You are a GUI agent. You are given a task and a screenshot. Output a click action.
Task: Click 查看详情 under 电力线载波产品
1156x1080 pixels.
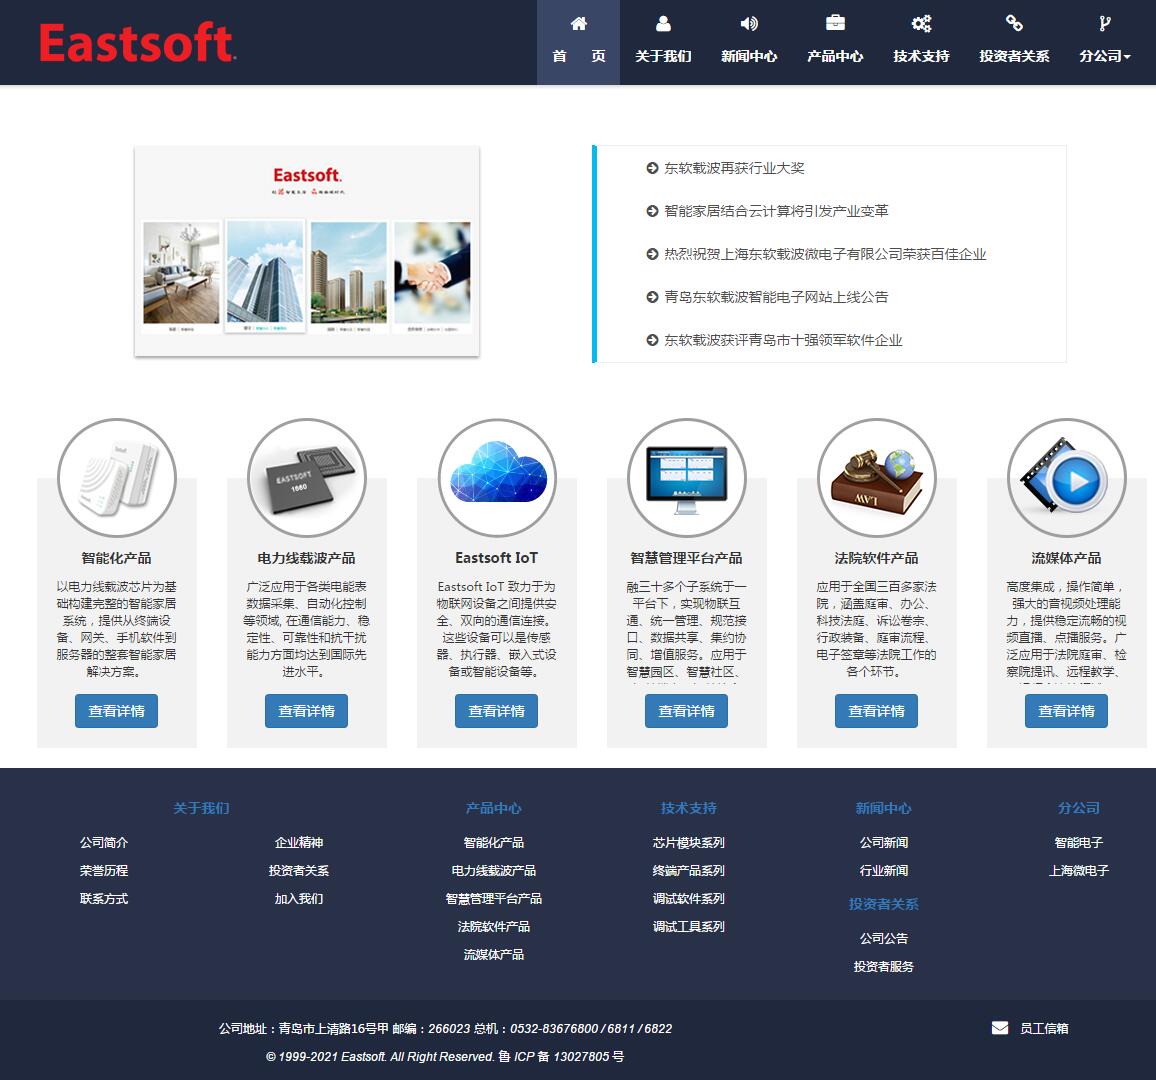307,711
